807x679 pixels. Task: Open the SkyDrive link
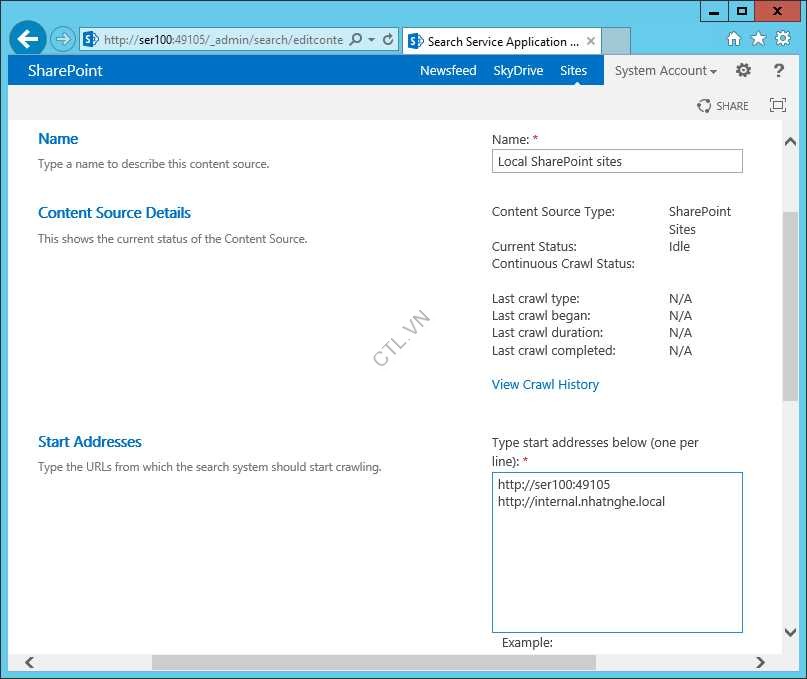pyautogui.click(x=518, y=71)
